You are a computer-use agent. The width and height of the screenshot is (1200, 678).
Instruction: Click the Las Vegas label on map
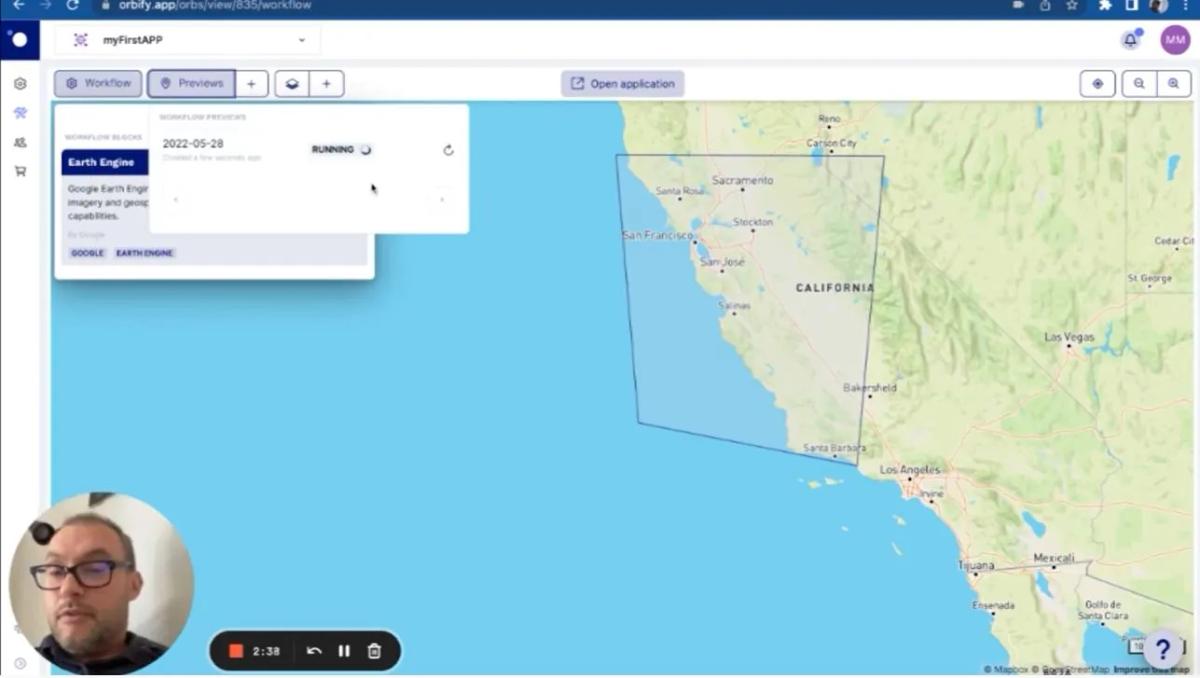coord(1069,337)
